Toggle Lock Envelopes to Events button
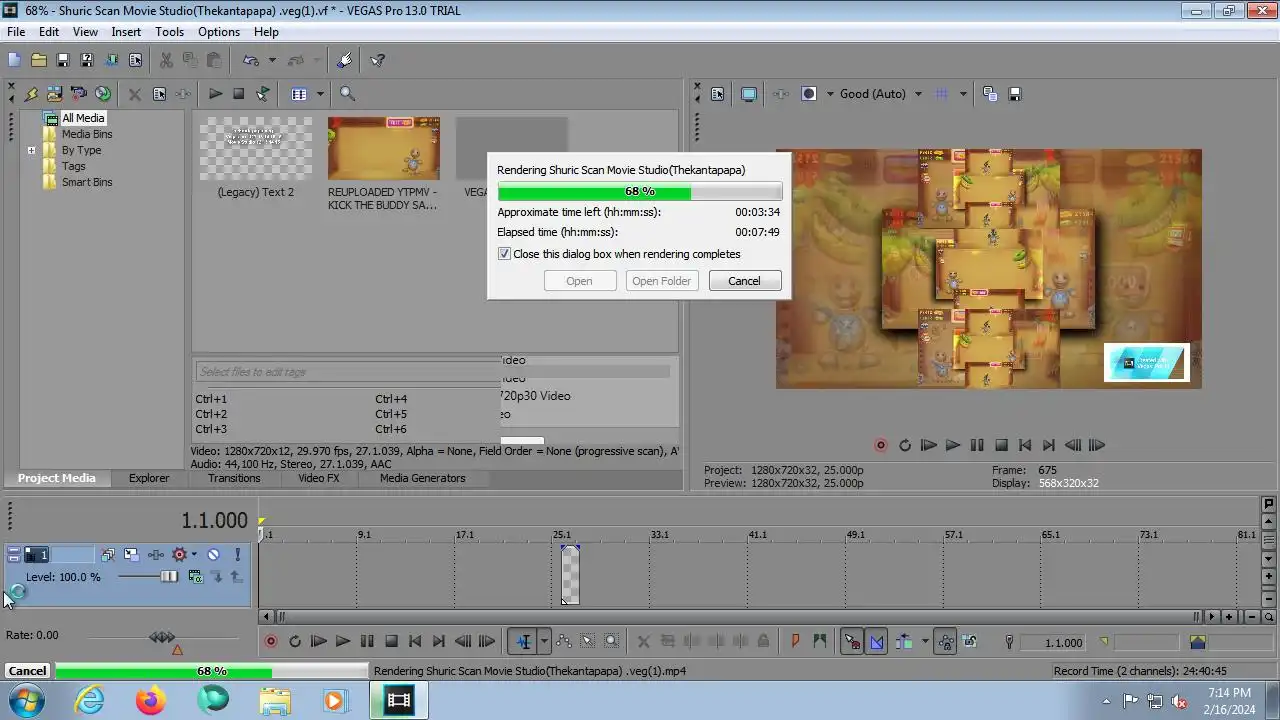 click(945, 642)
